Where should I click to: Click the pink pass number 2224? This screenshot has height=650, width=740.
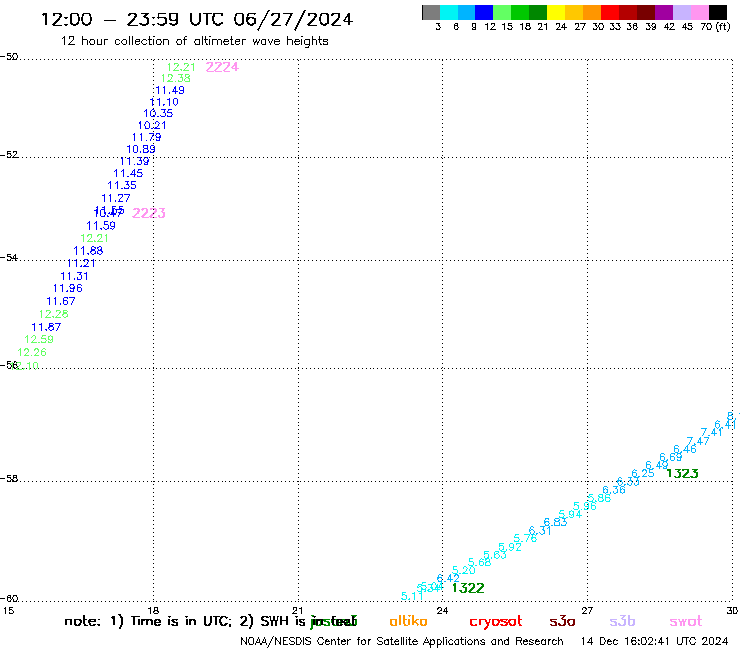222,67
